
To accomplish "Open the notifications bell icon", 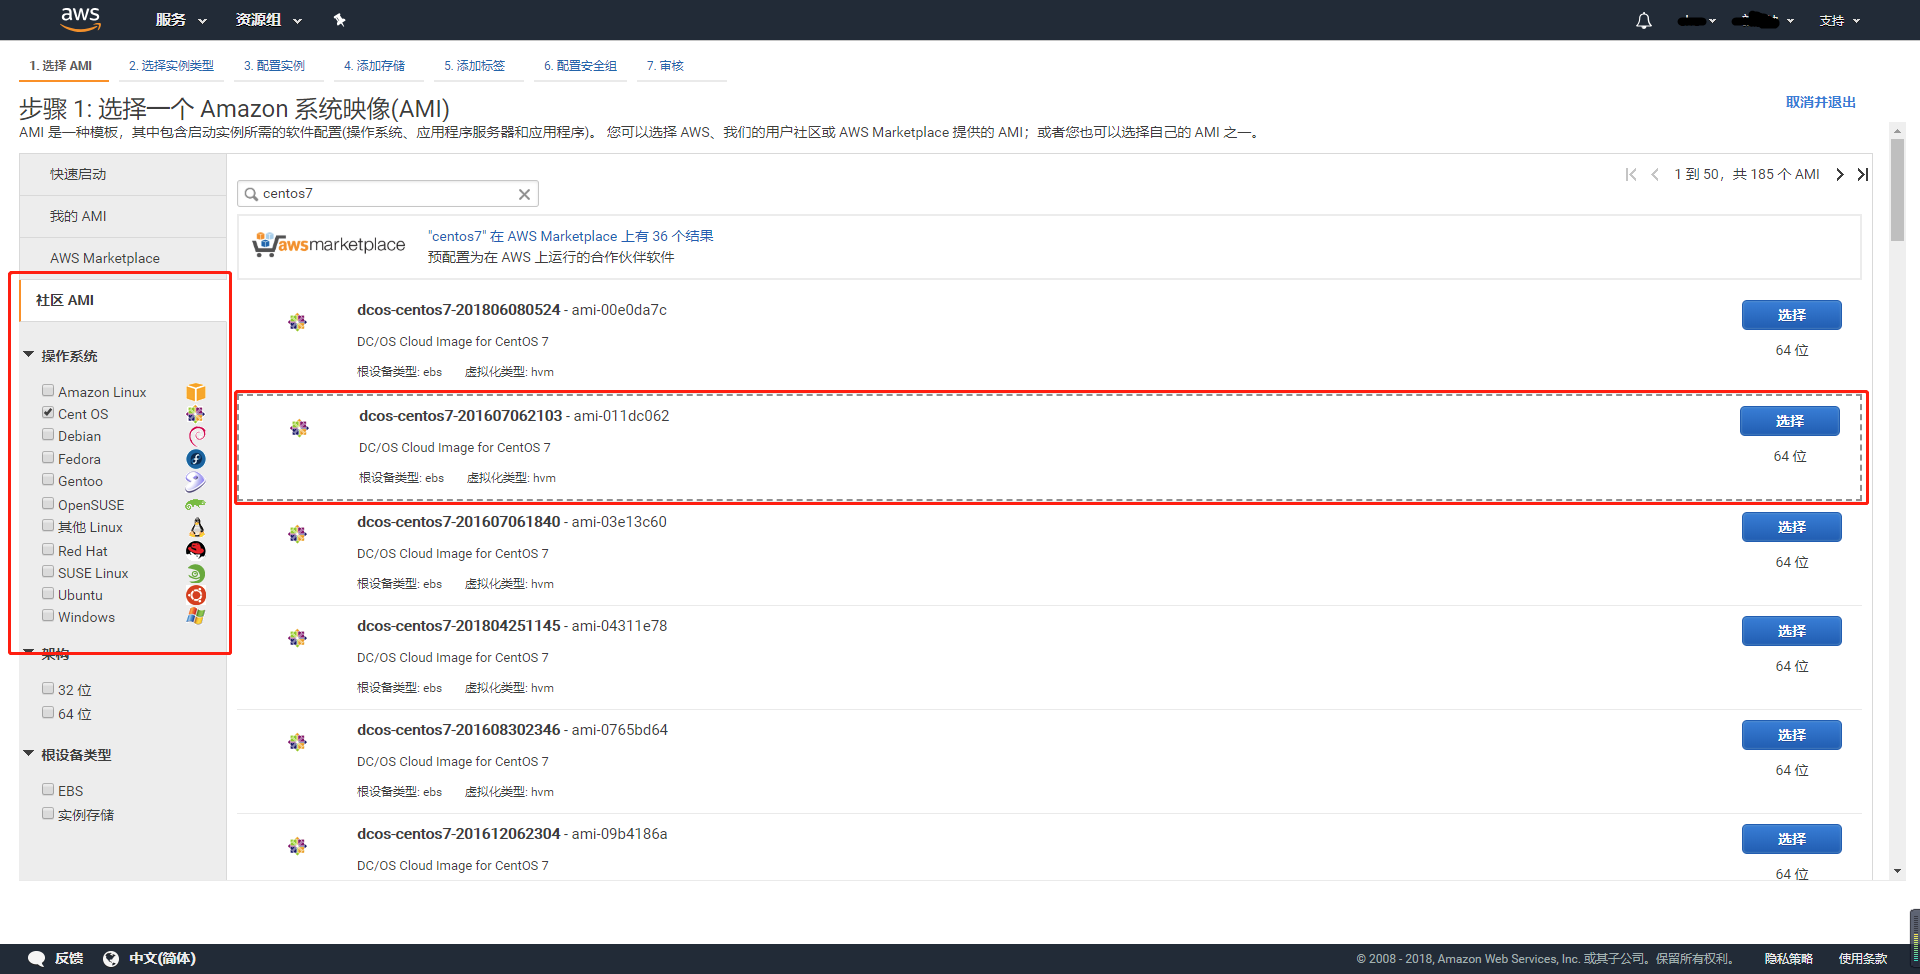I will [x=1644, y=21].
